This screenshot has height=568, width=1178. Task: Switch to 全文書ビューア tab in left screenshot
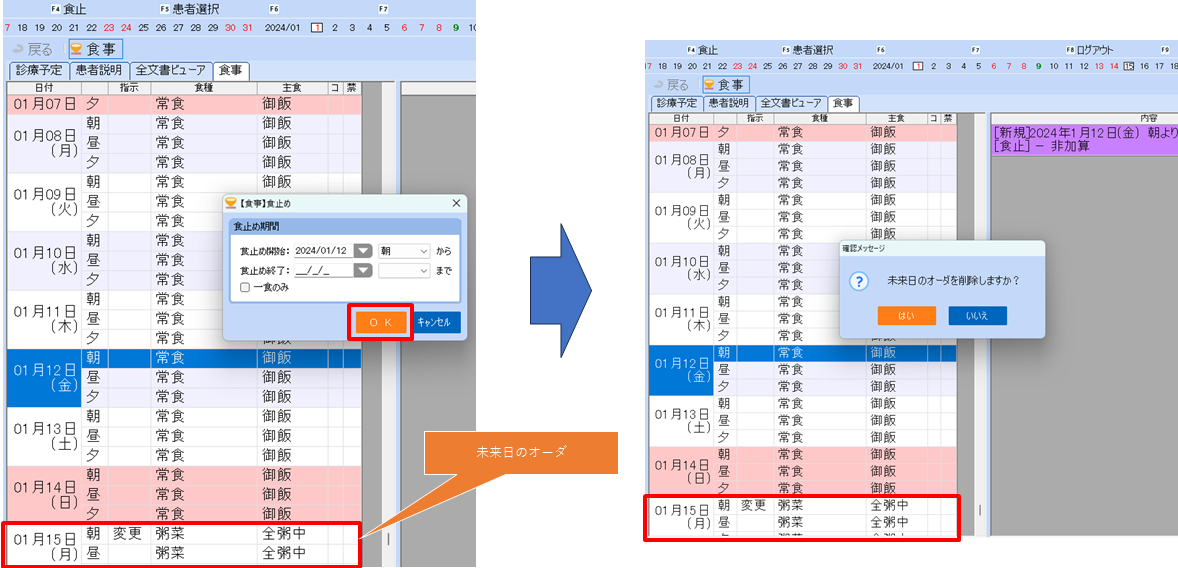click(x=171, y=71)
